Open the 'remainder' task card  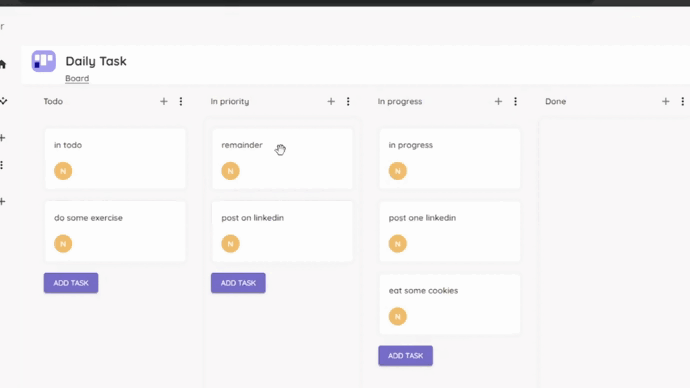point(282,159)
